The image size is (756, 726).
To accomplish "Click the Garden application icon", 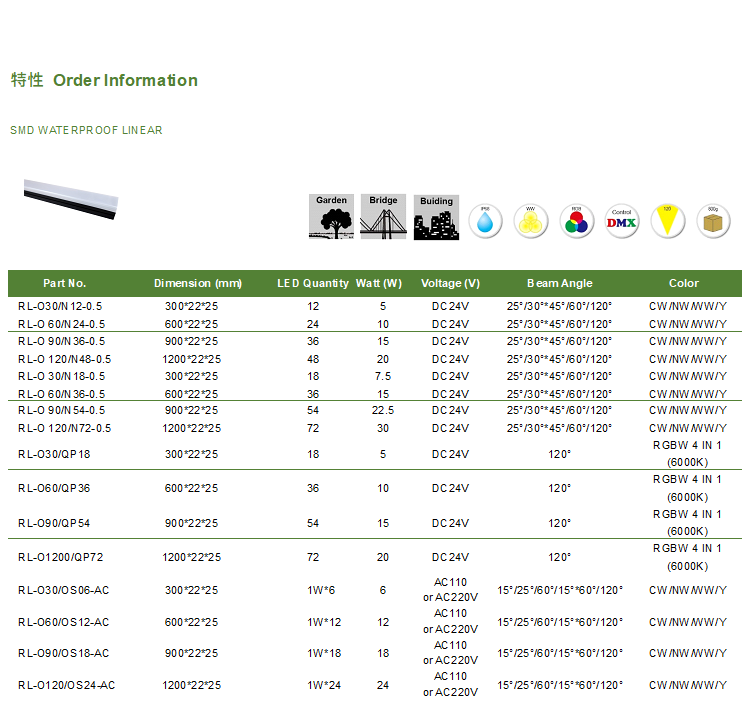I will pos(331,216).
